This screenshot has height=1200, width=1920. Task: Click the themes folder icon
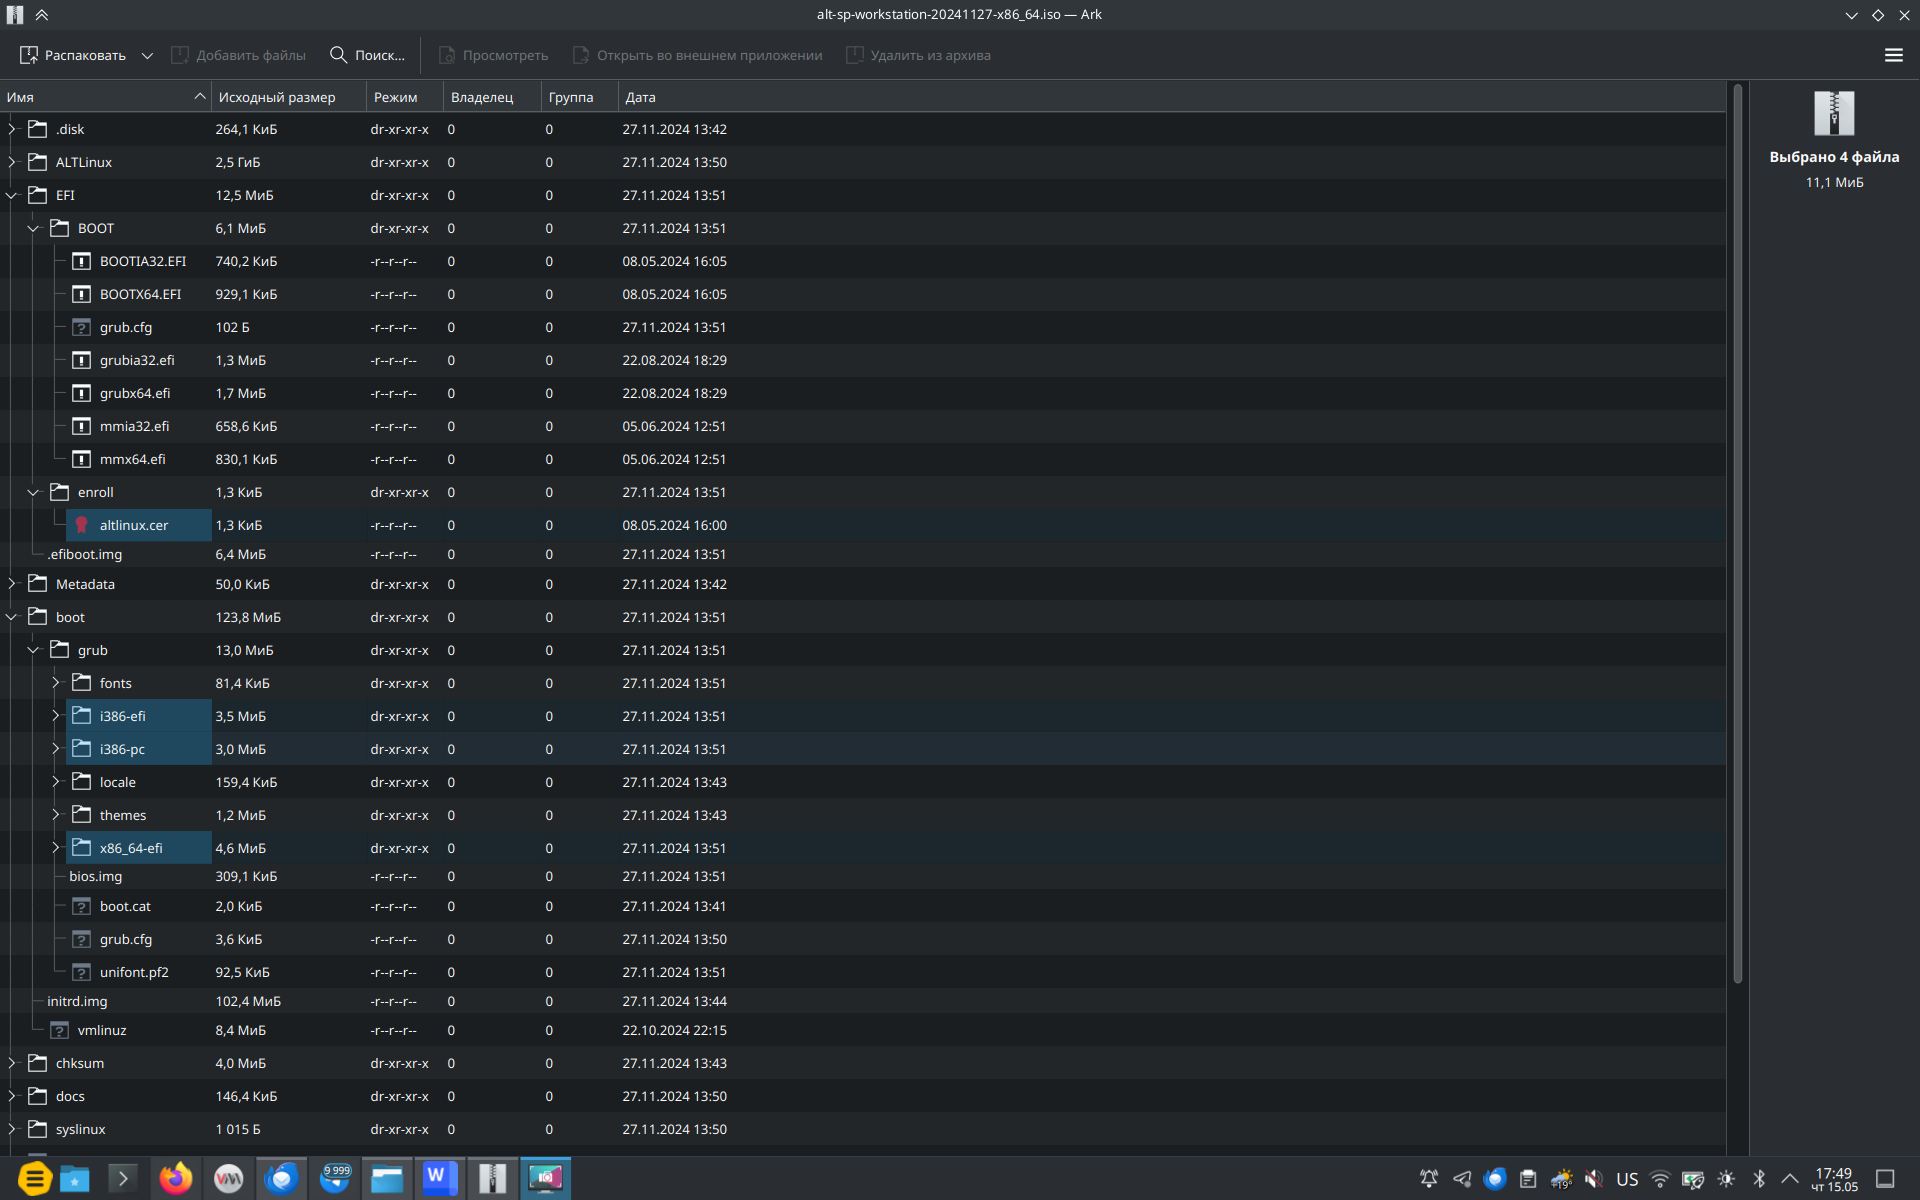pyautogui.click(x=82, y=815)
